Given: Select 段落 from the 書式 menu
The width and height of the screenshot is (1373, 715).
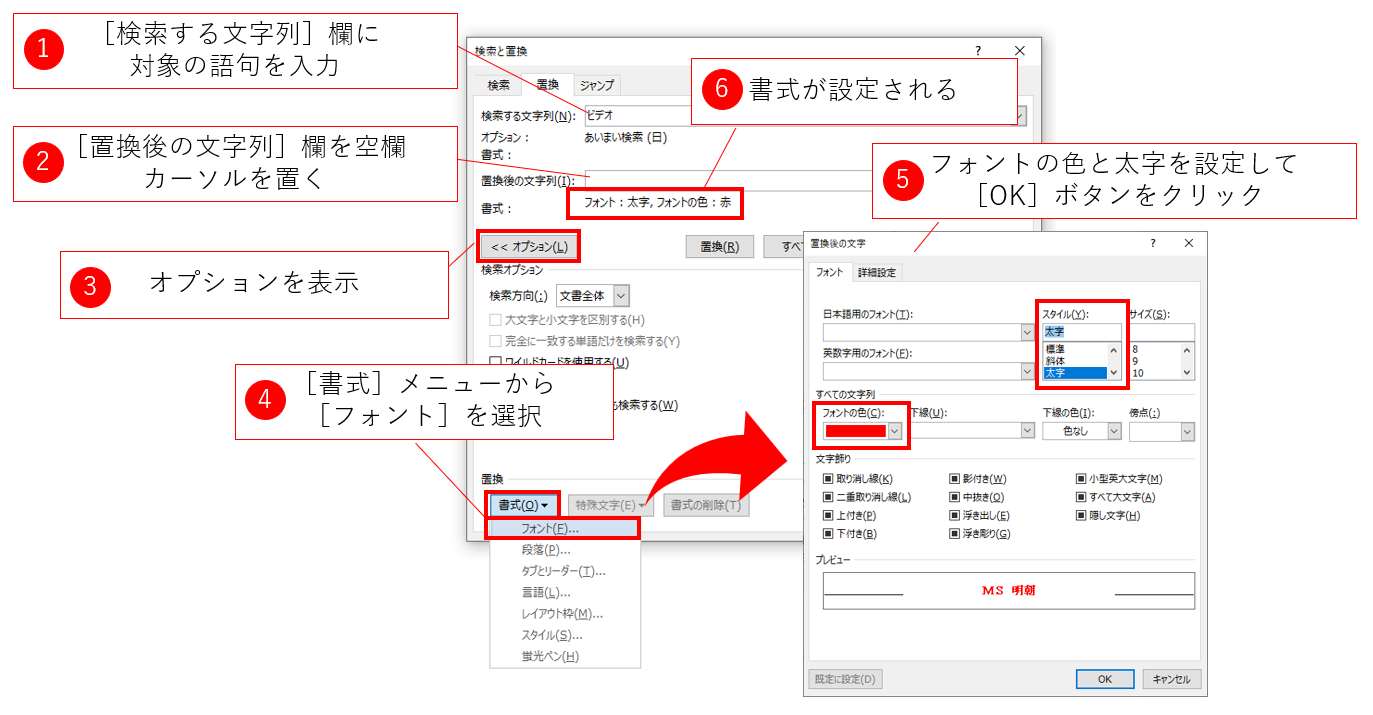Looking at the screenshot, I should [x=546, y=549].
